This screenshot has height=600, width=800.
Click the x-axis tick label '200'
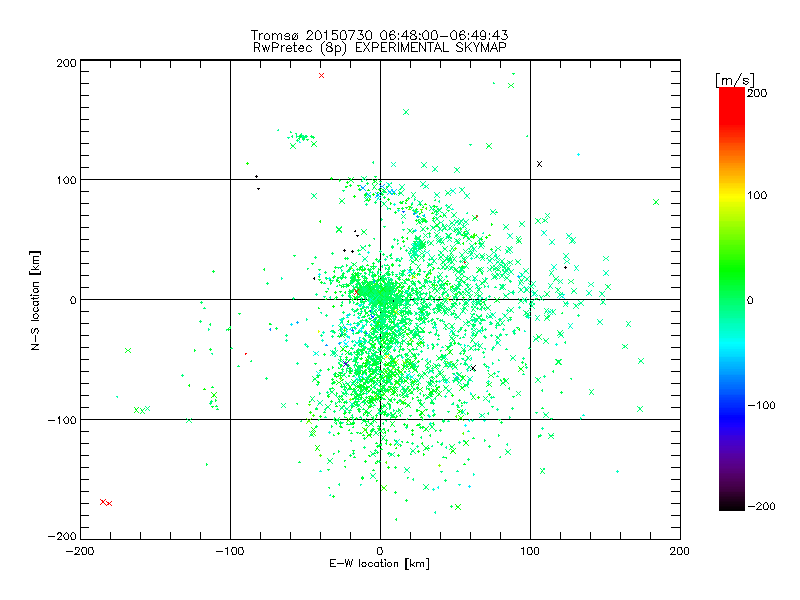(x=680, y=551)
